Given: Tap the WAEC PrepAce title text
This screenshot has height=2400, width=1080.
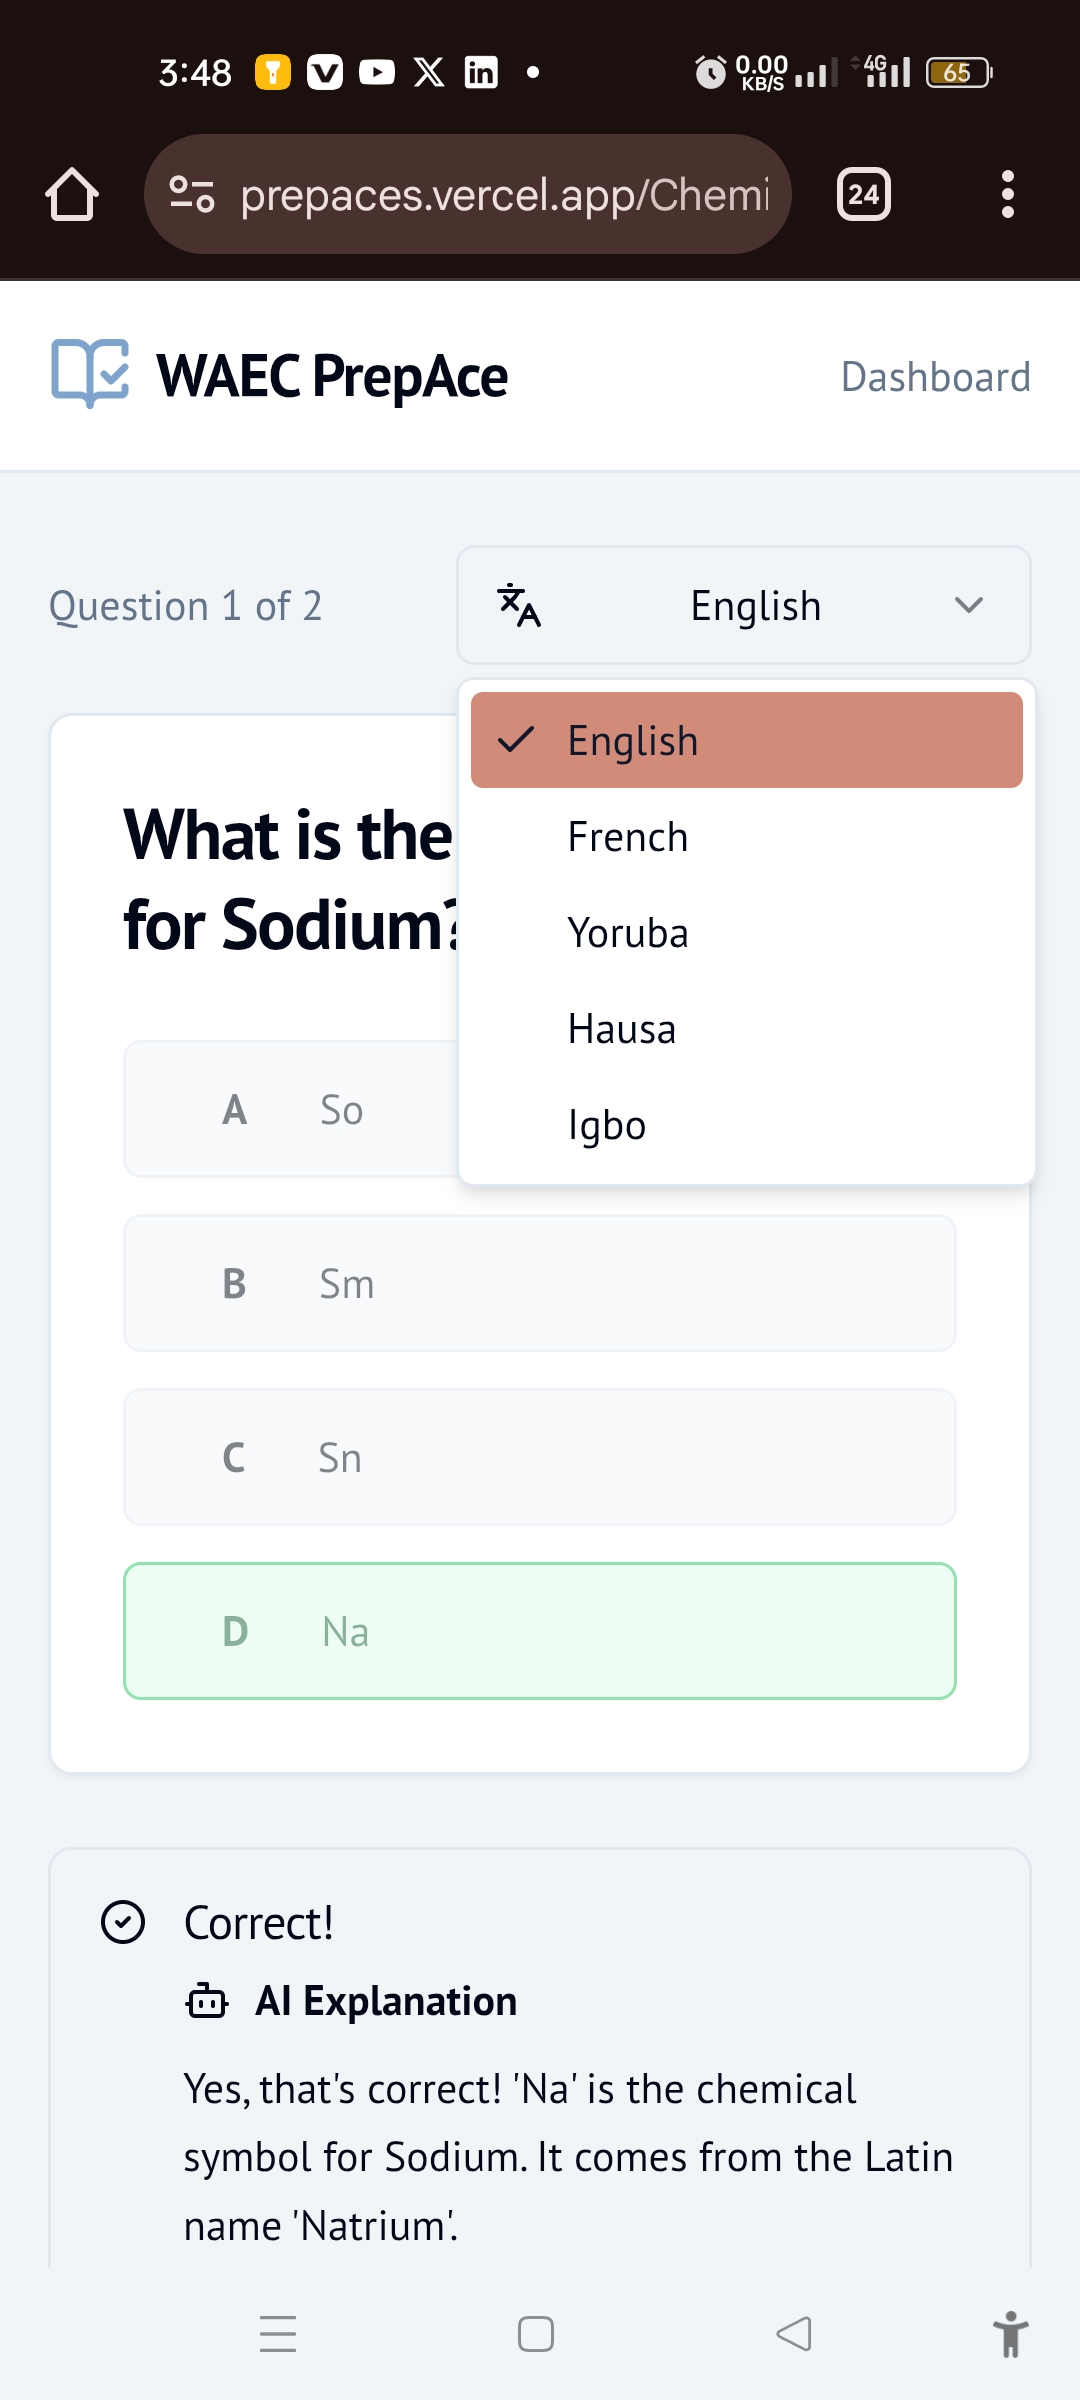Looking at the screenshot, I should click(x=332, y=376).
